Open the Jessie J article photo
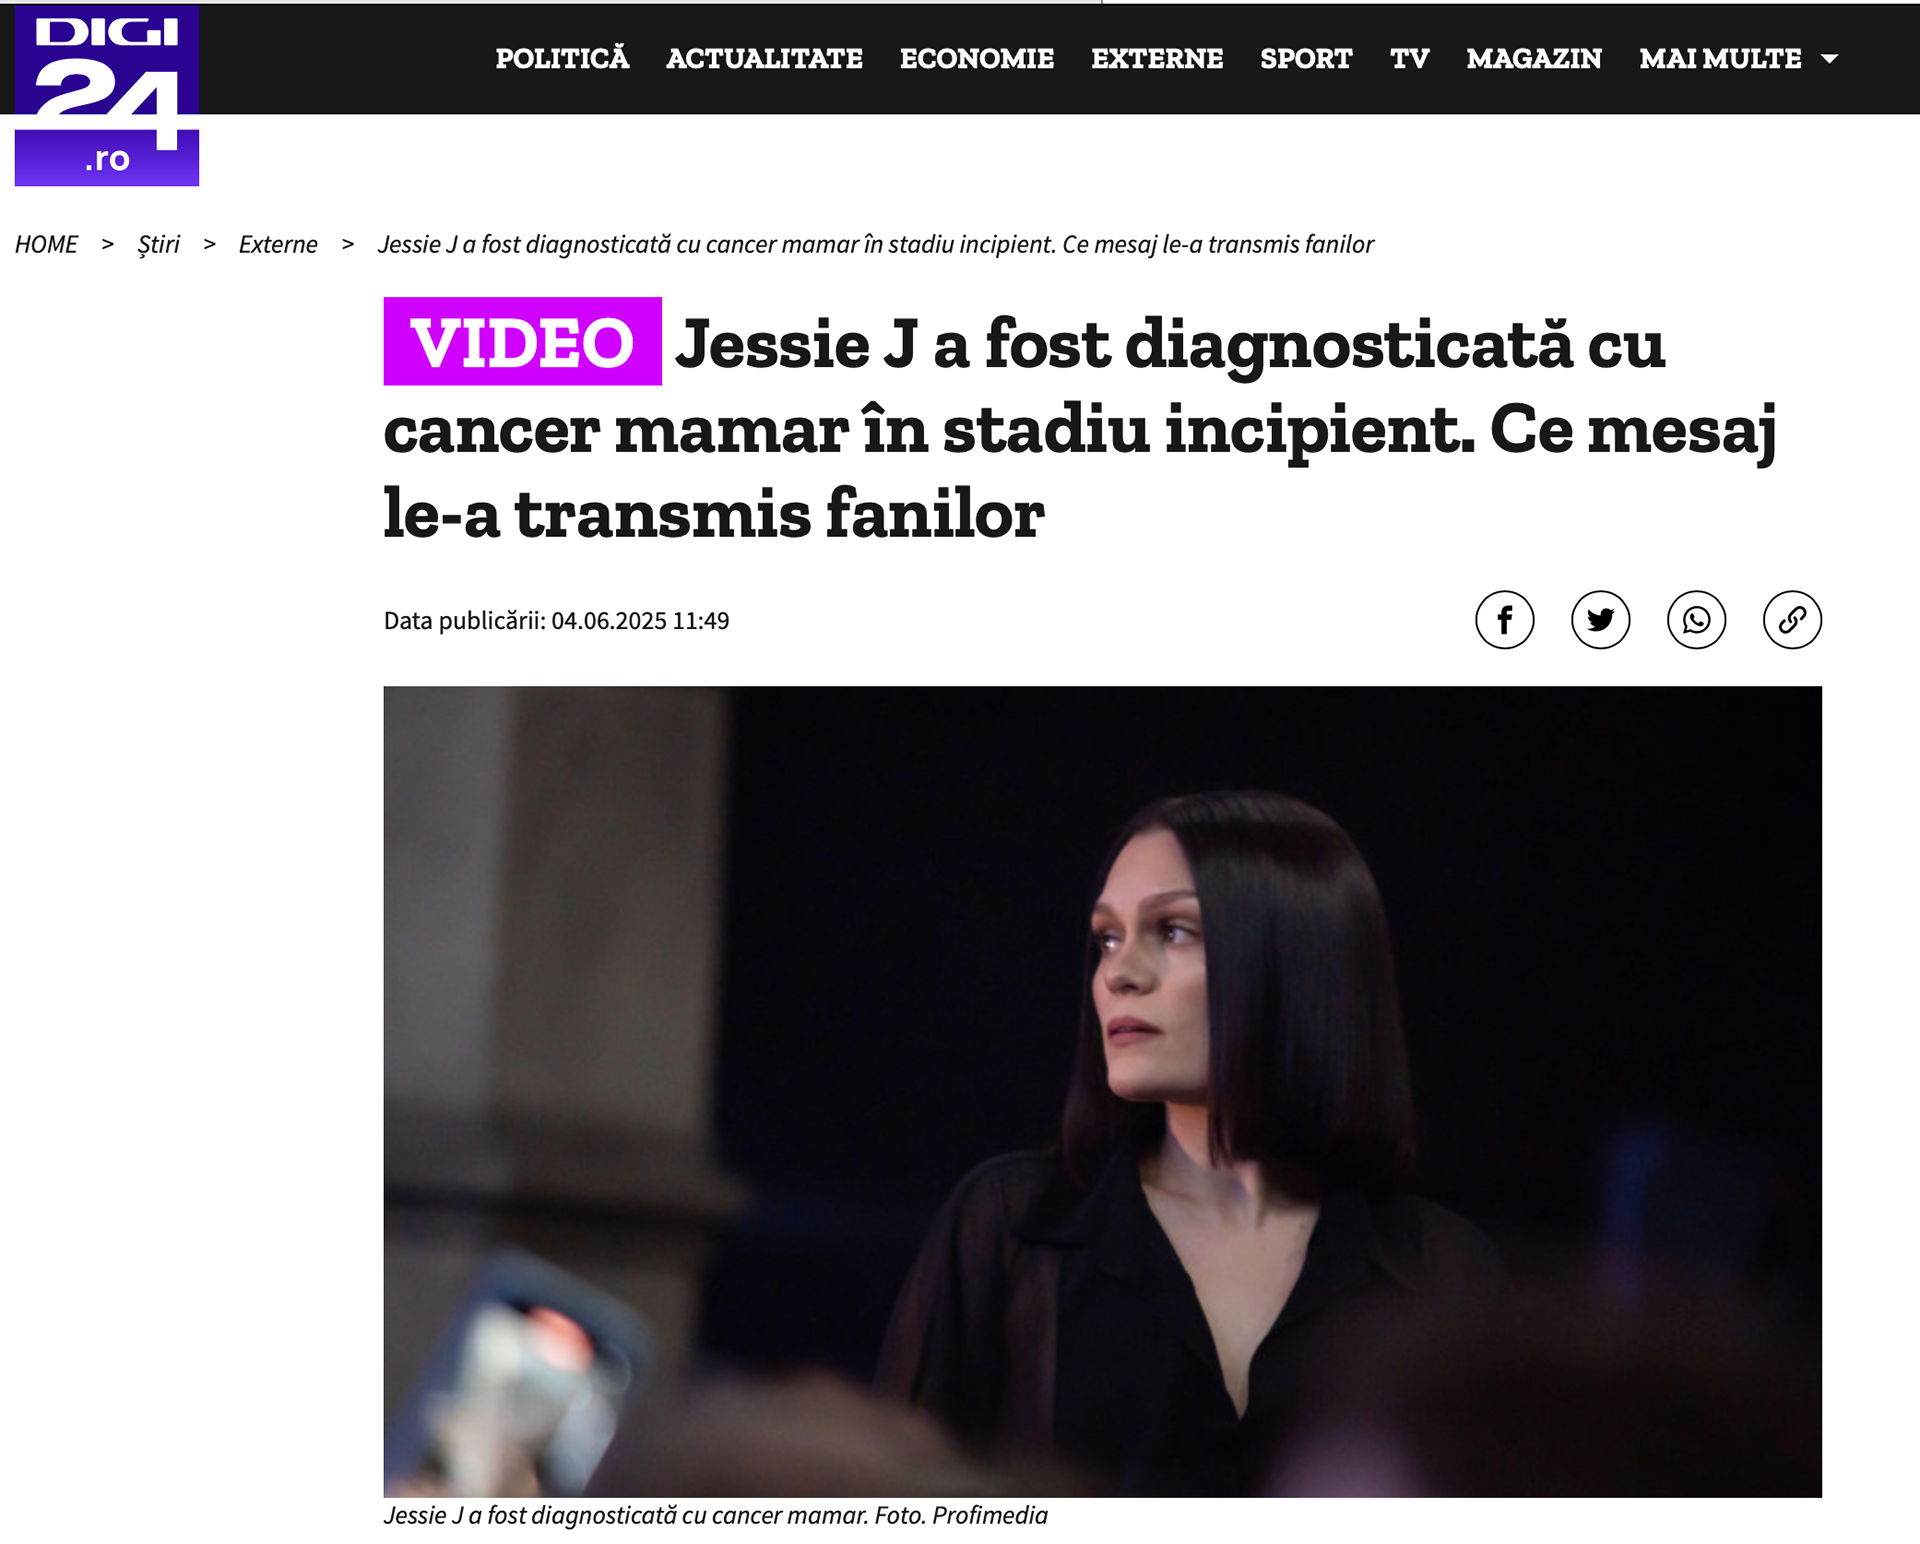Image resolution: width=1920 pixels, height=1544 pixels. (1102, 1091)
